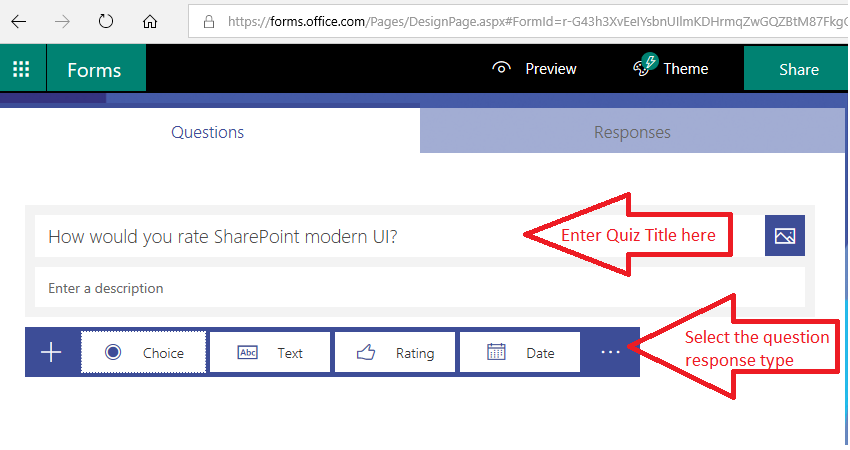Open form Preview

coord(534,69)
